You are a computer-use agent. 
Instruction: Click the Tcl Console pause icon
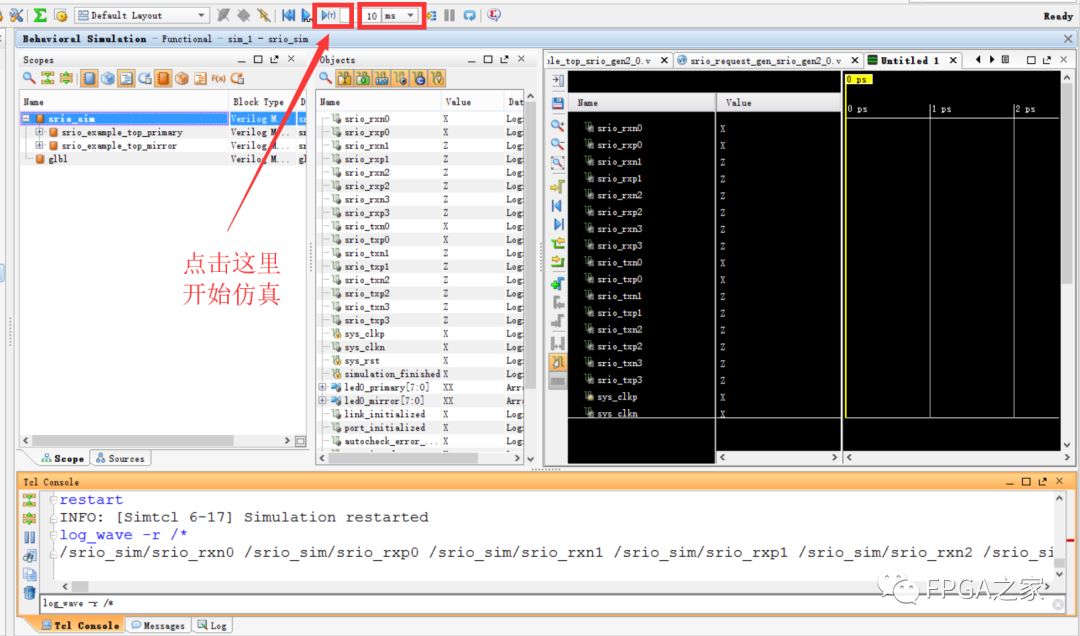[29, 537]
